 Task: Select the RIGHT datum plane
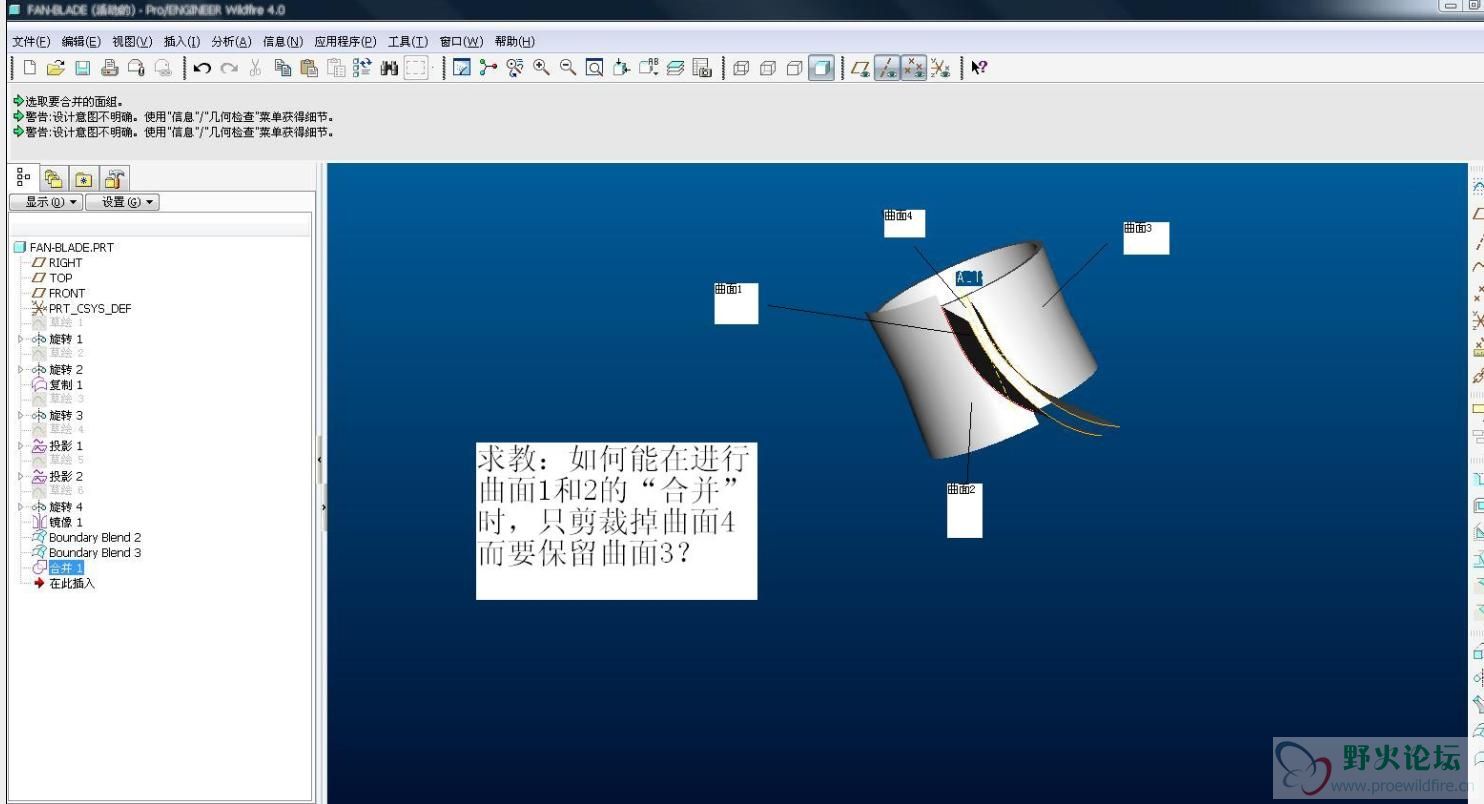pyautogui.click(x=66, y=263)
